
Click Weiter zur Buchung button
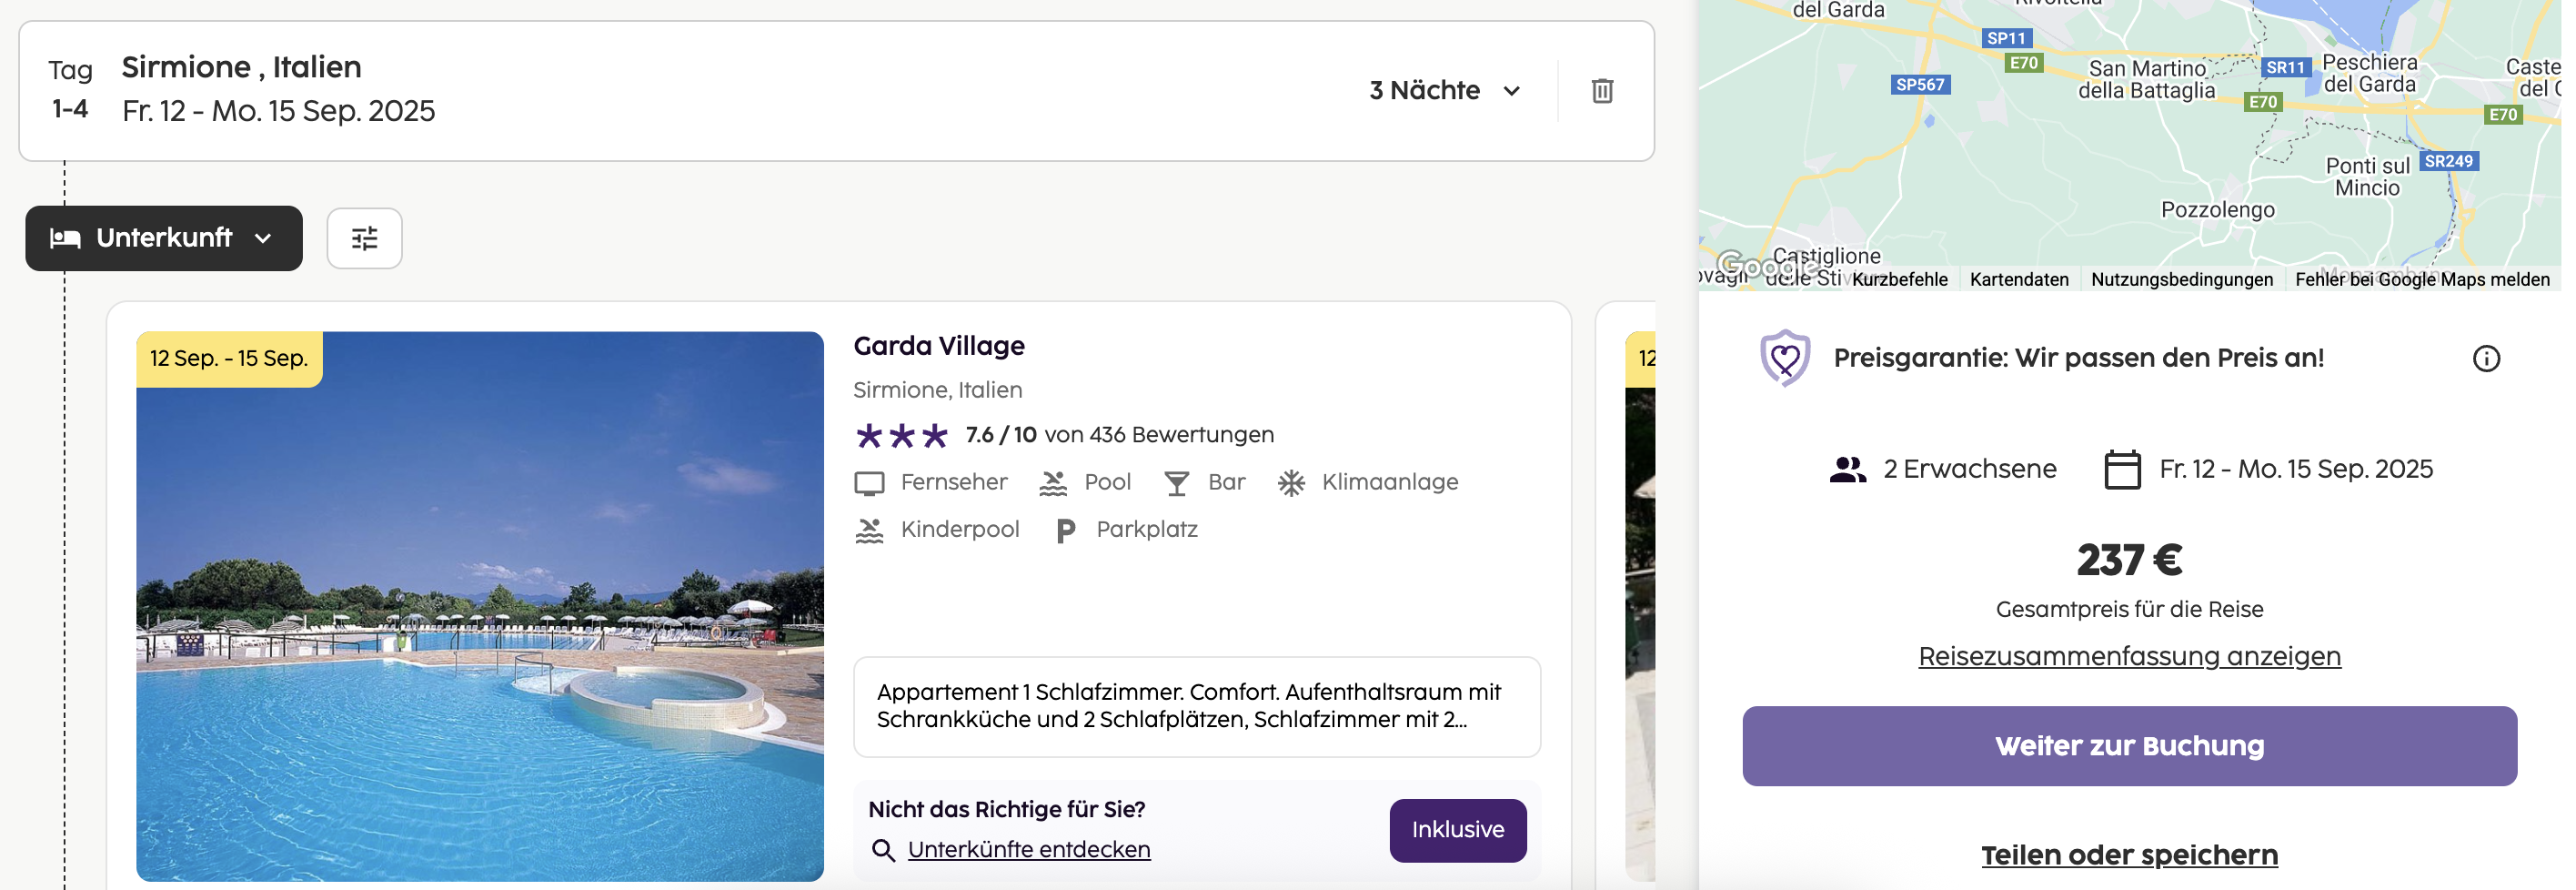coord(2129,747)
